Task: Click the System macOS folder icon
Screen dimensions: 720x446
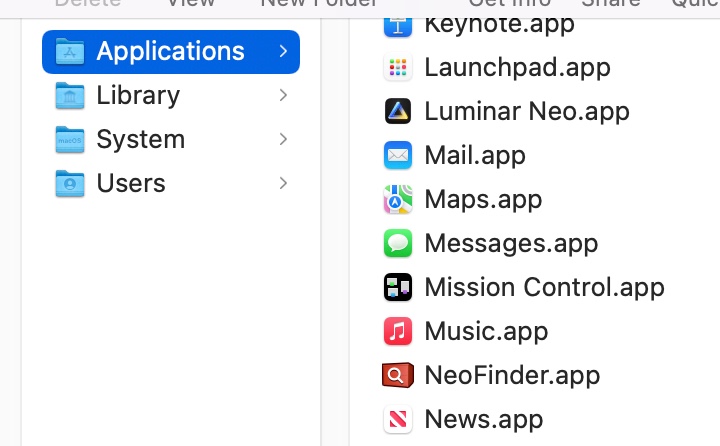Action: [x=70, y=140]
